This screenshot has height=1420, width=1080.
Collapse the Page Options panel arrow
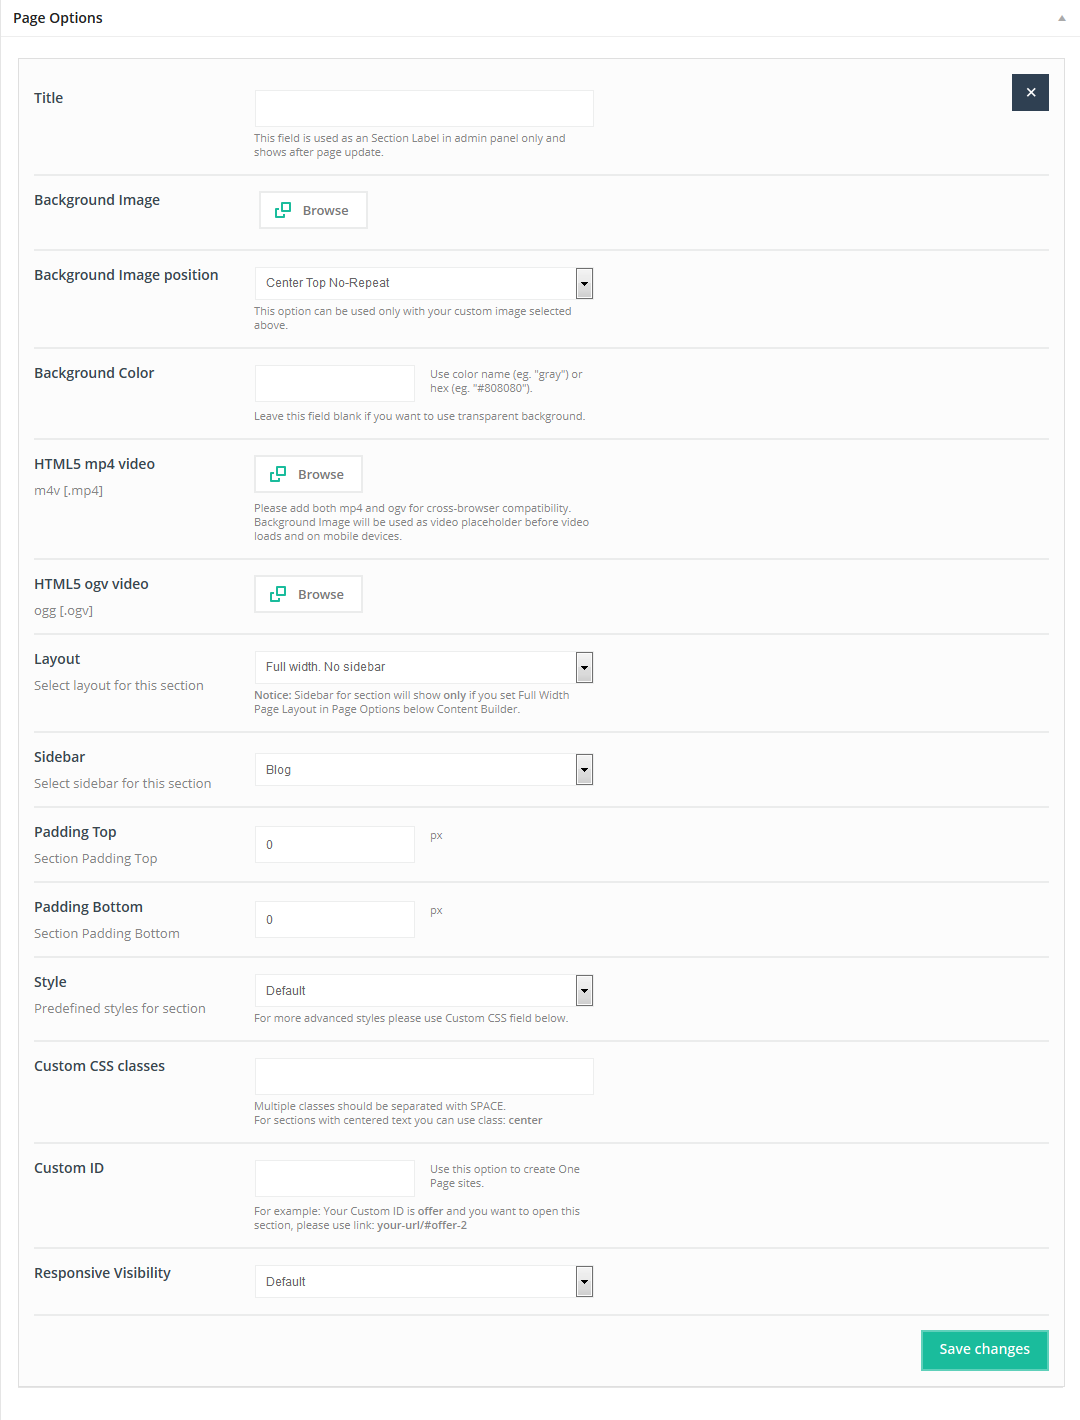(1062, 18)
